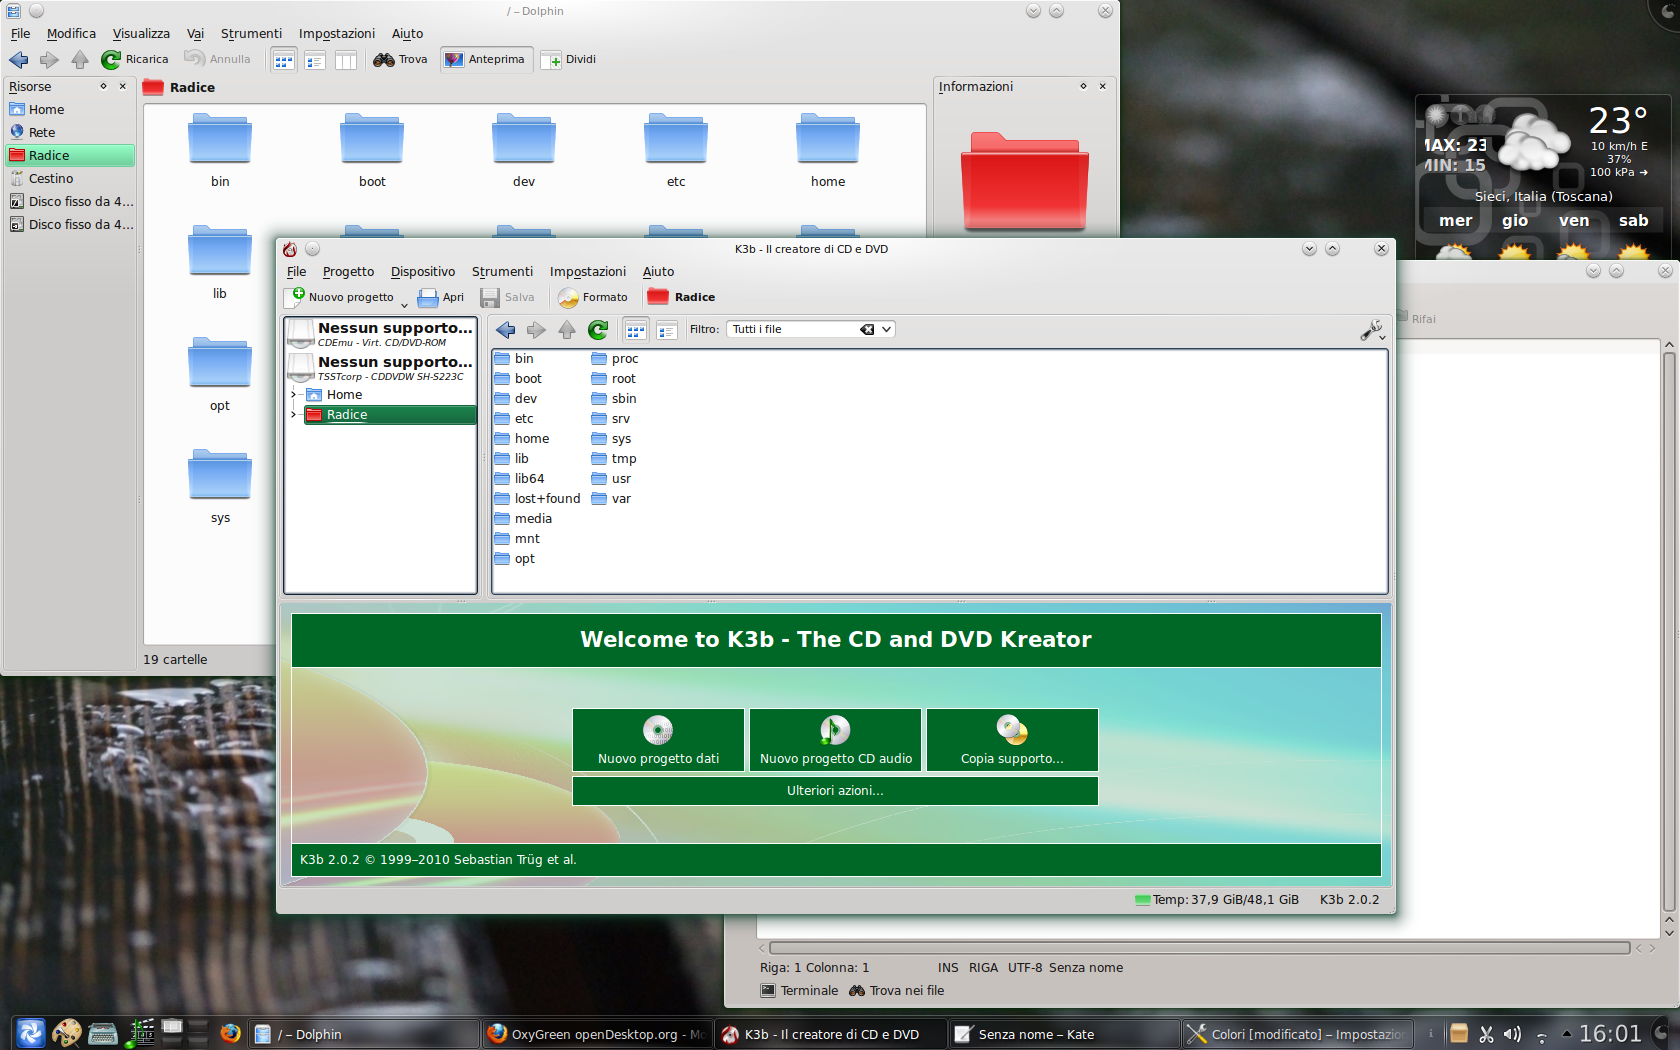Click Ulteriori azioni button
Viewport: 1680px width, 1050px height.
click(835, 791)
